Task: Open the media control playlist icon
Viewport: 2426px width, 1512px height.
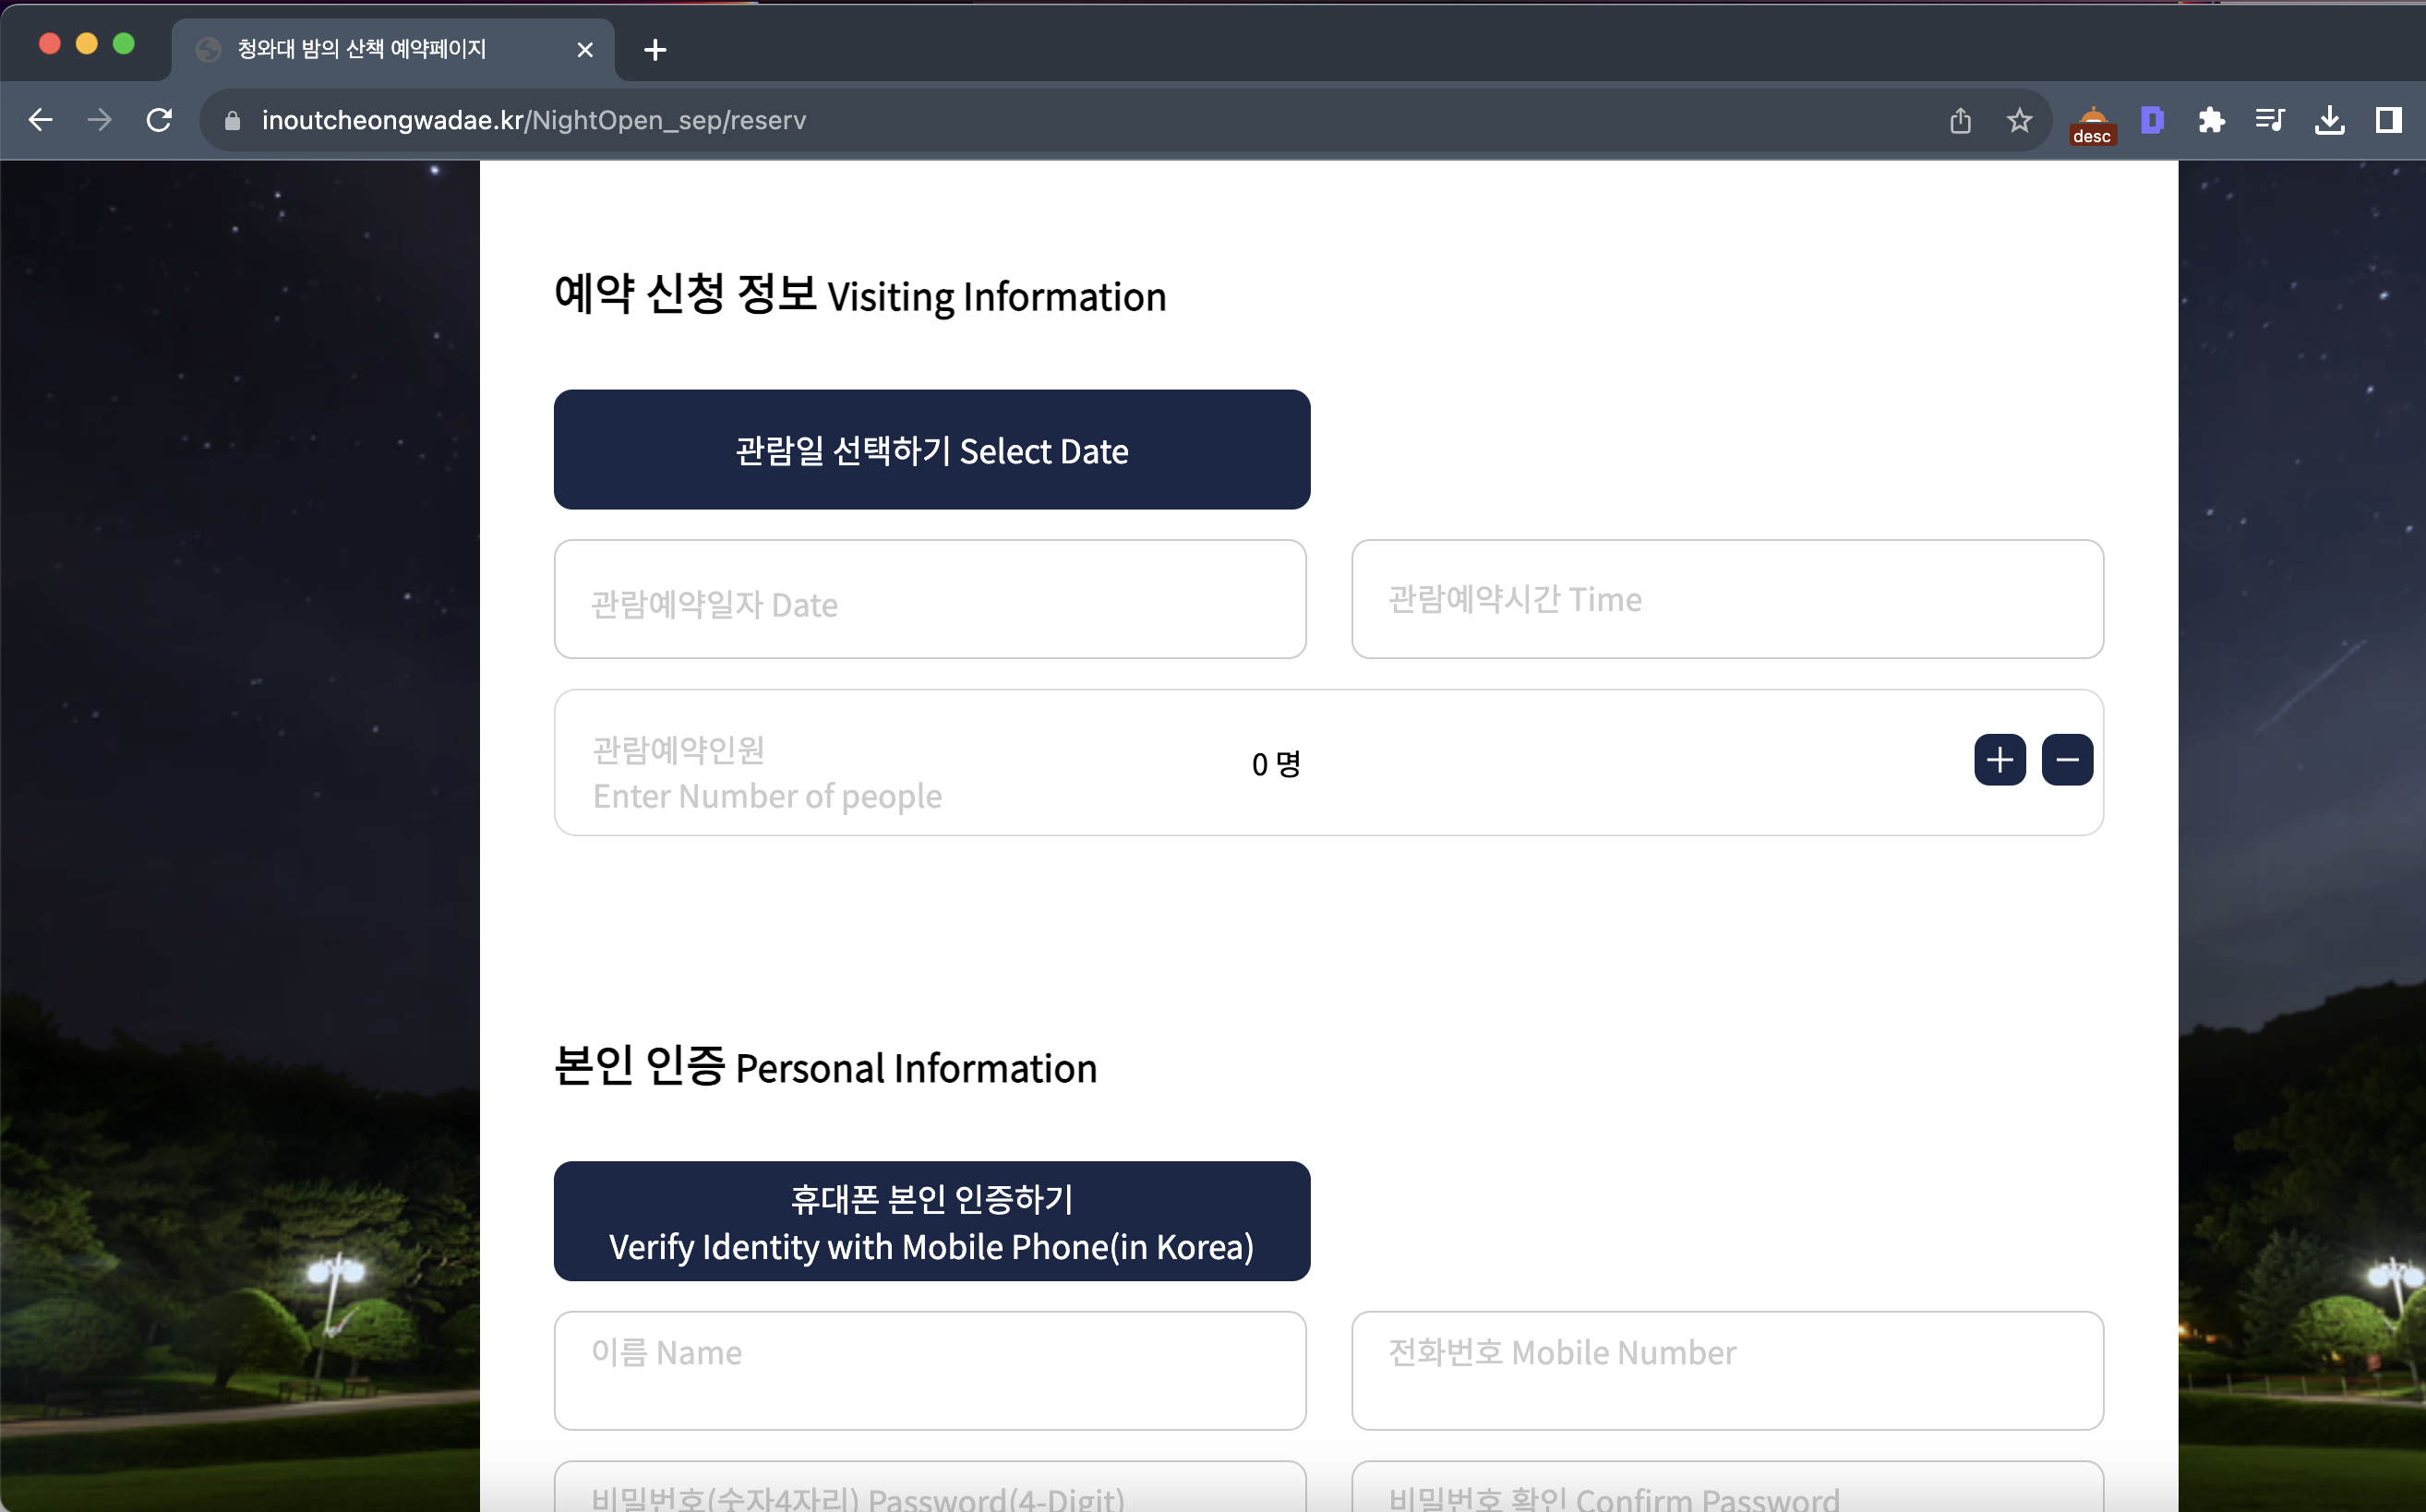Action: [x=2270, y=120]
